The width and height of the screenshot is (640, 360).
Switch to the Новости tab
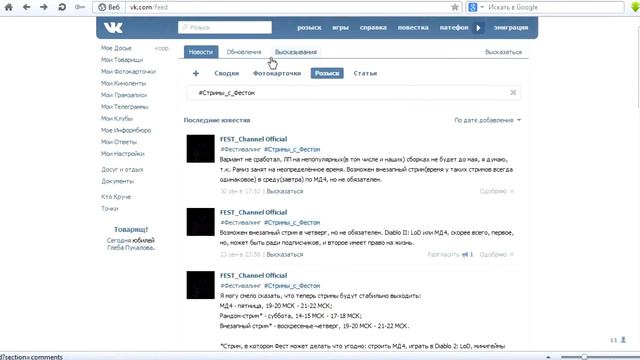click(201, 52)
